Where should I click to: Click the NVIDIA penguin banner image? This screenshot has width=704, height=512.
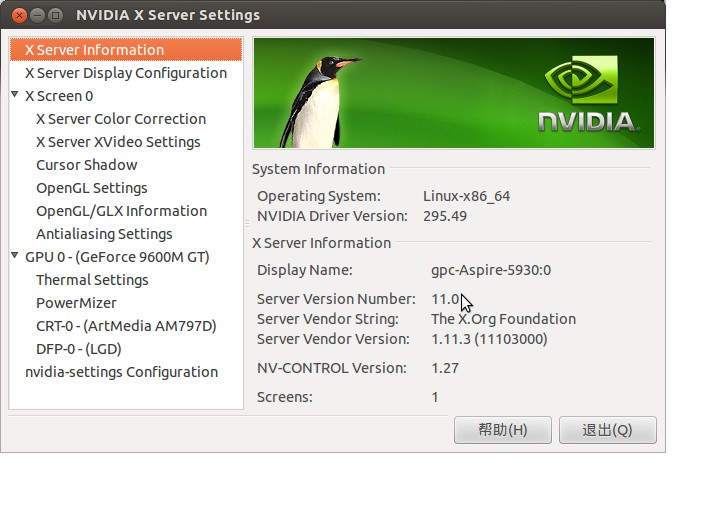tap(454, 93)
